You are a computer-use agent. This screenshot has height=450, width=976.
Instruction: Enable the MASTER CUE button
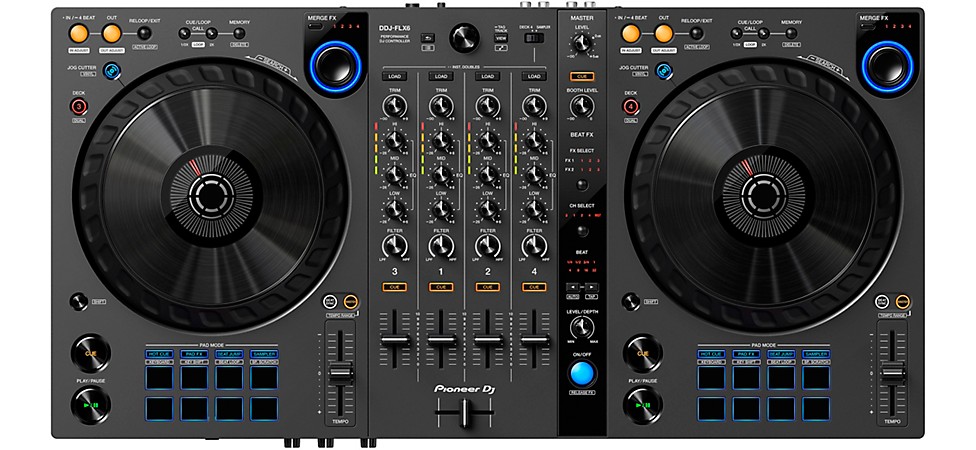pyautogui.click(x=582, y=77)
